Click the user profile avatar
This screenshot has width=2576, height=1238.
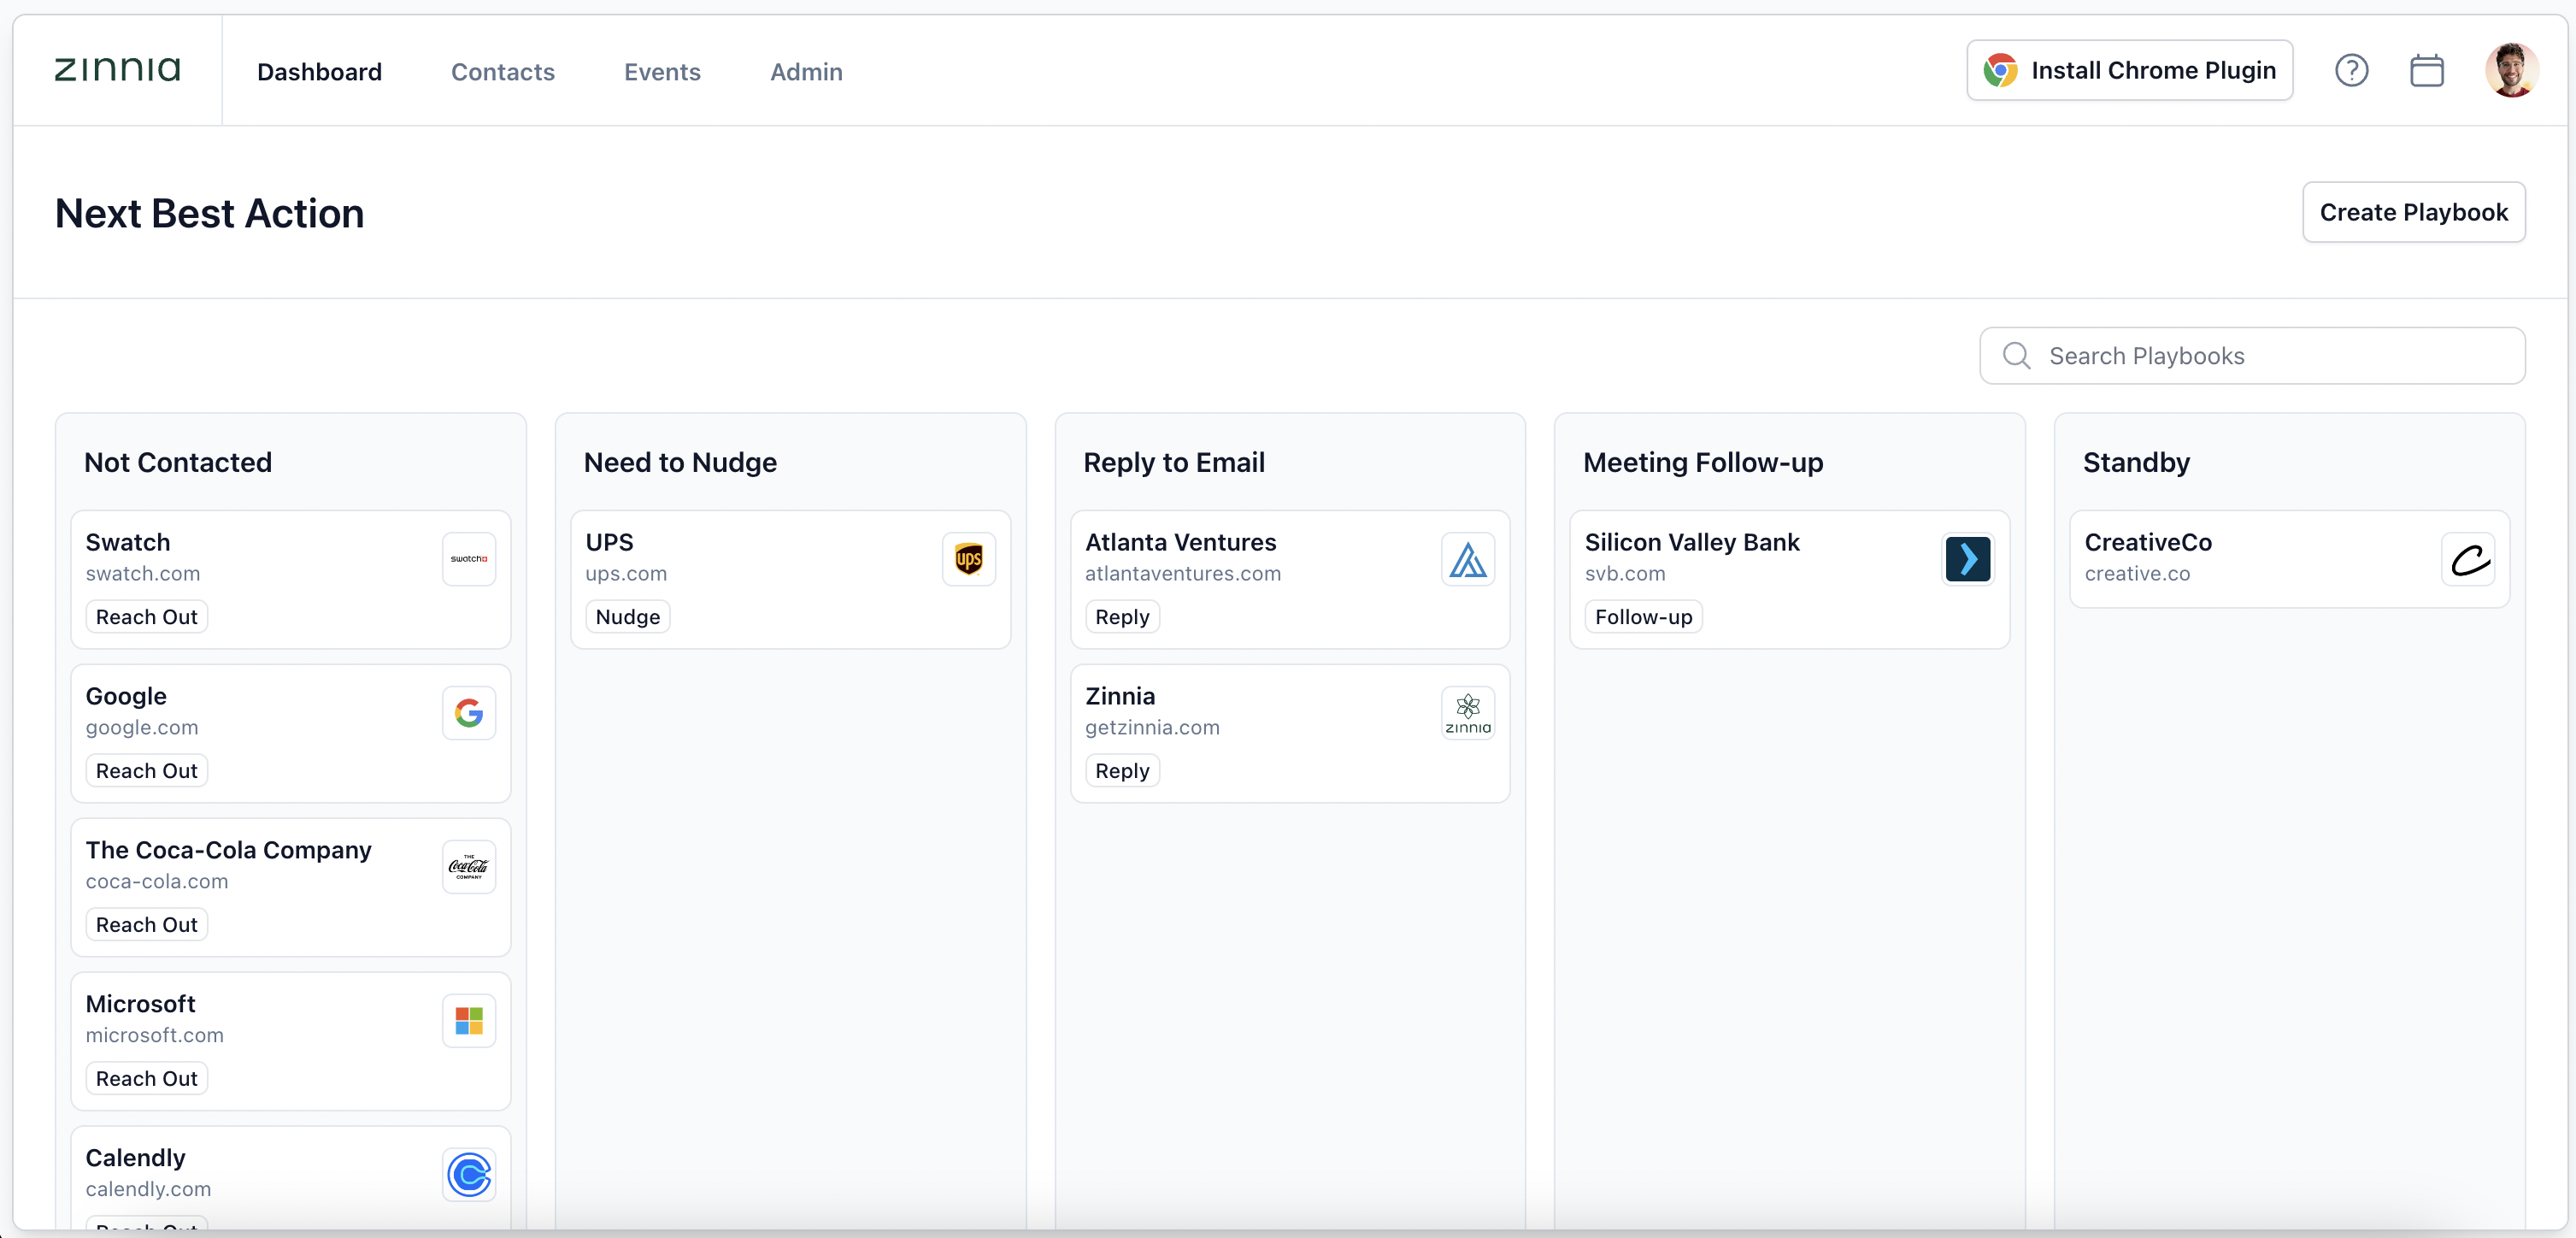pyautogui.click(x=2510, y=70)
